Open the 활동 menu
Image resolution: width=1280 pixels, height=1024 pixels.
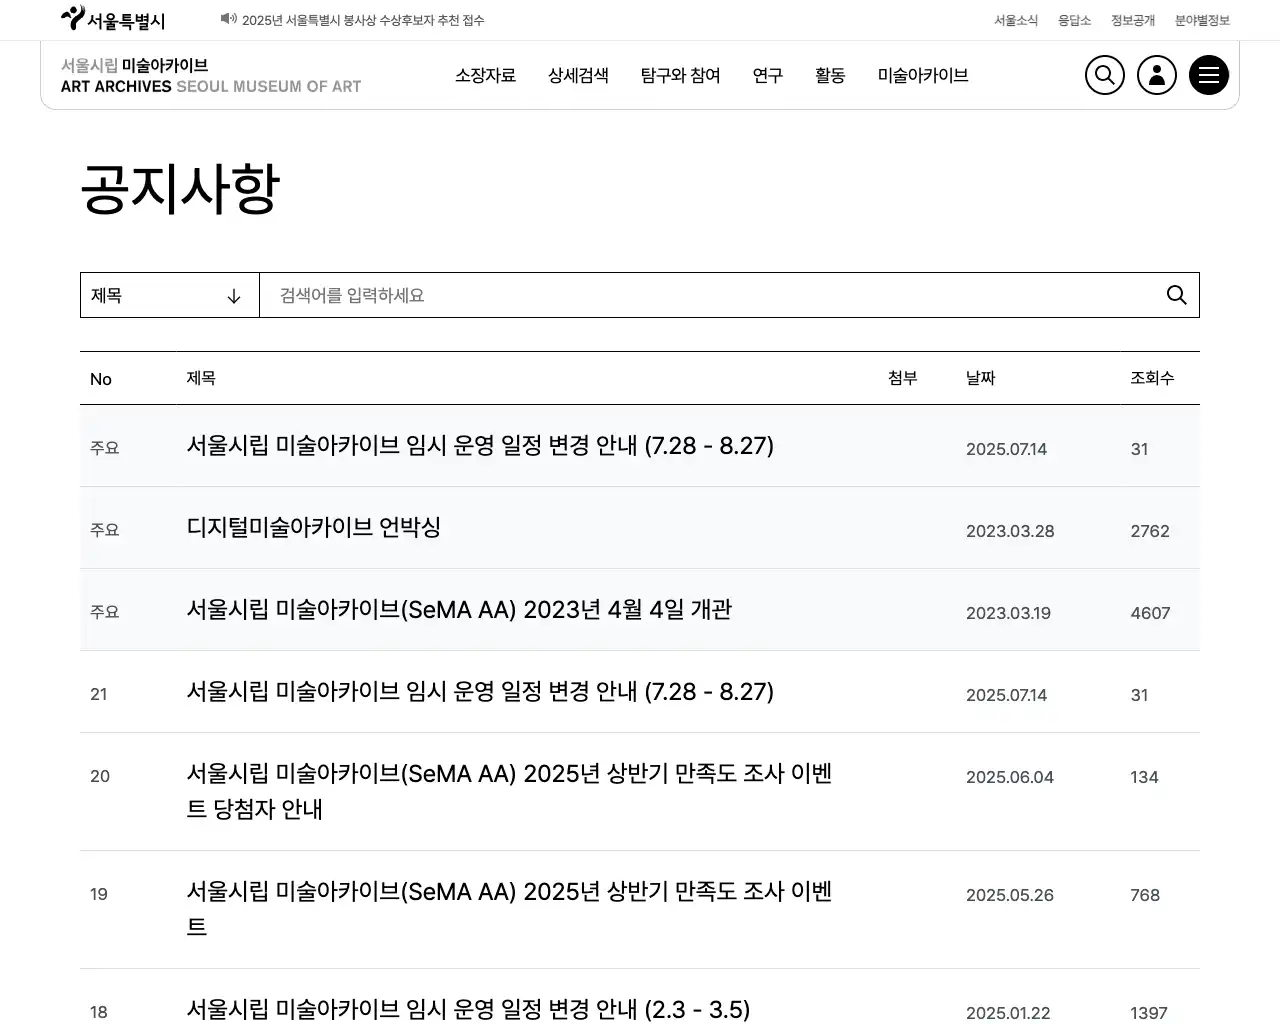[x=830, y=75]
